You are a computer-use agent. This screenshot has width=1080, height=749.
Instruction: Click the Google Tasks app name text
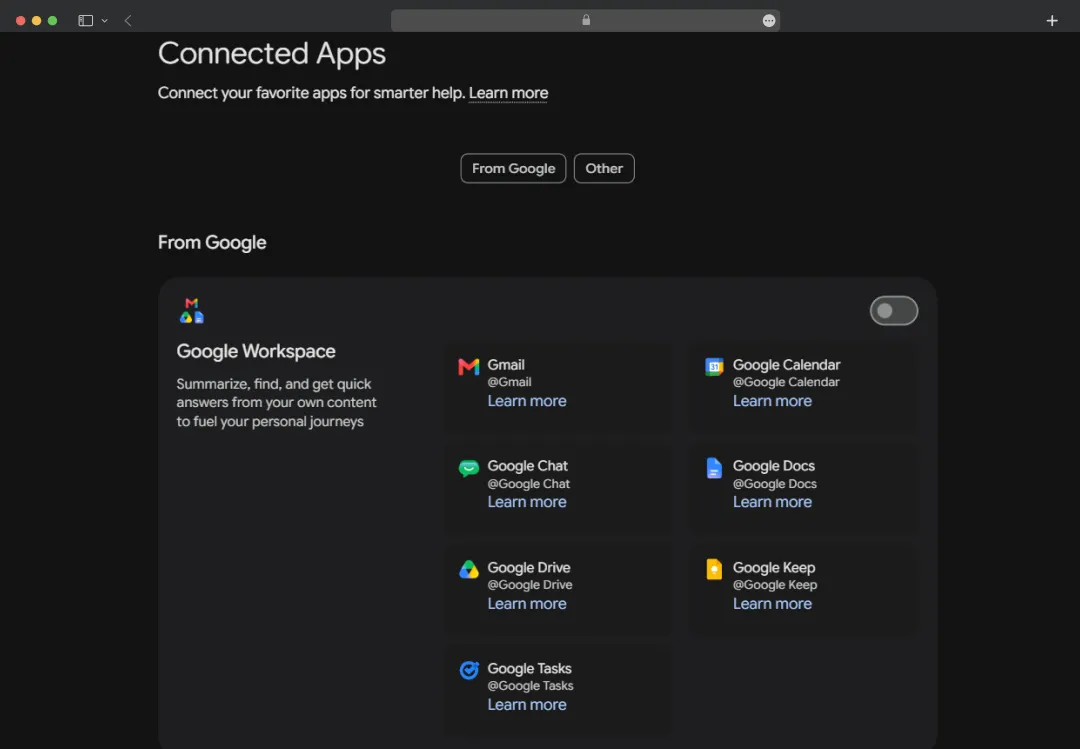pos(530,669)
